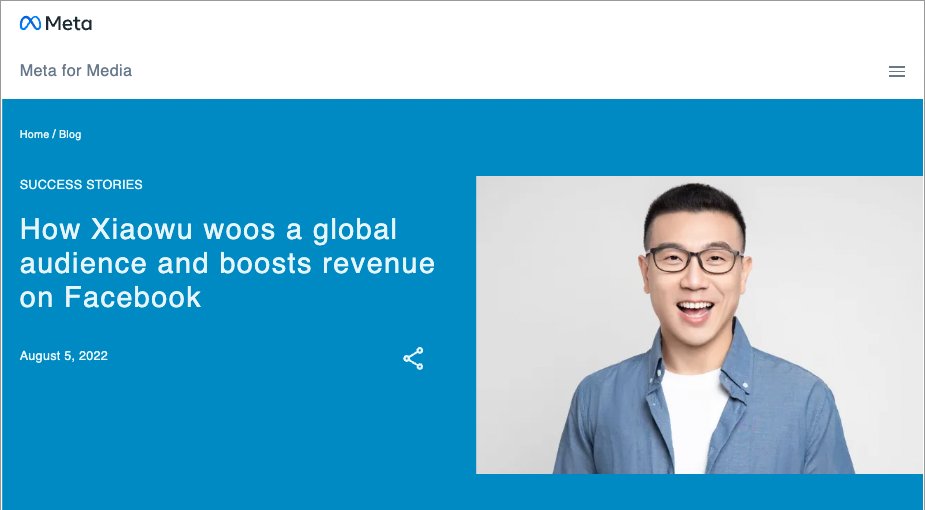This screenshot has width=925, height=510.
Task: Open the Blog breadcrumb link
Action: [x=70, y=134]
